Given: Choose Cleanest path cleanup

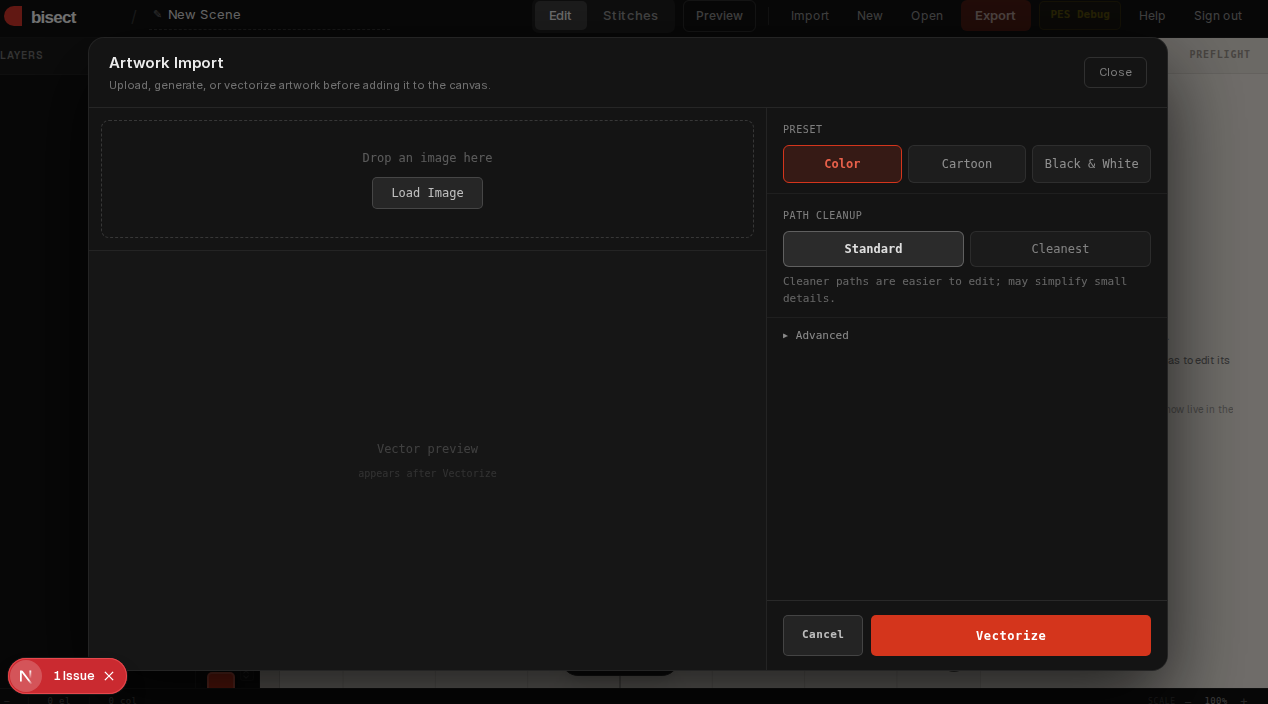Looking at the screenshot, I should coord(1060,249).
